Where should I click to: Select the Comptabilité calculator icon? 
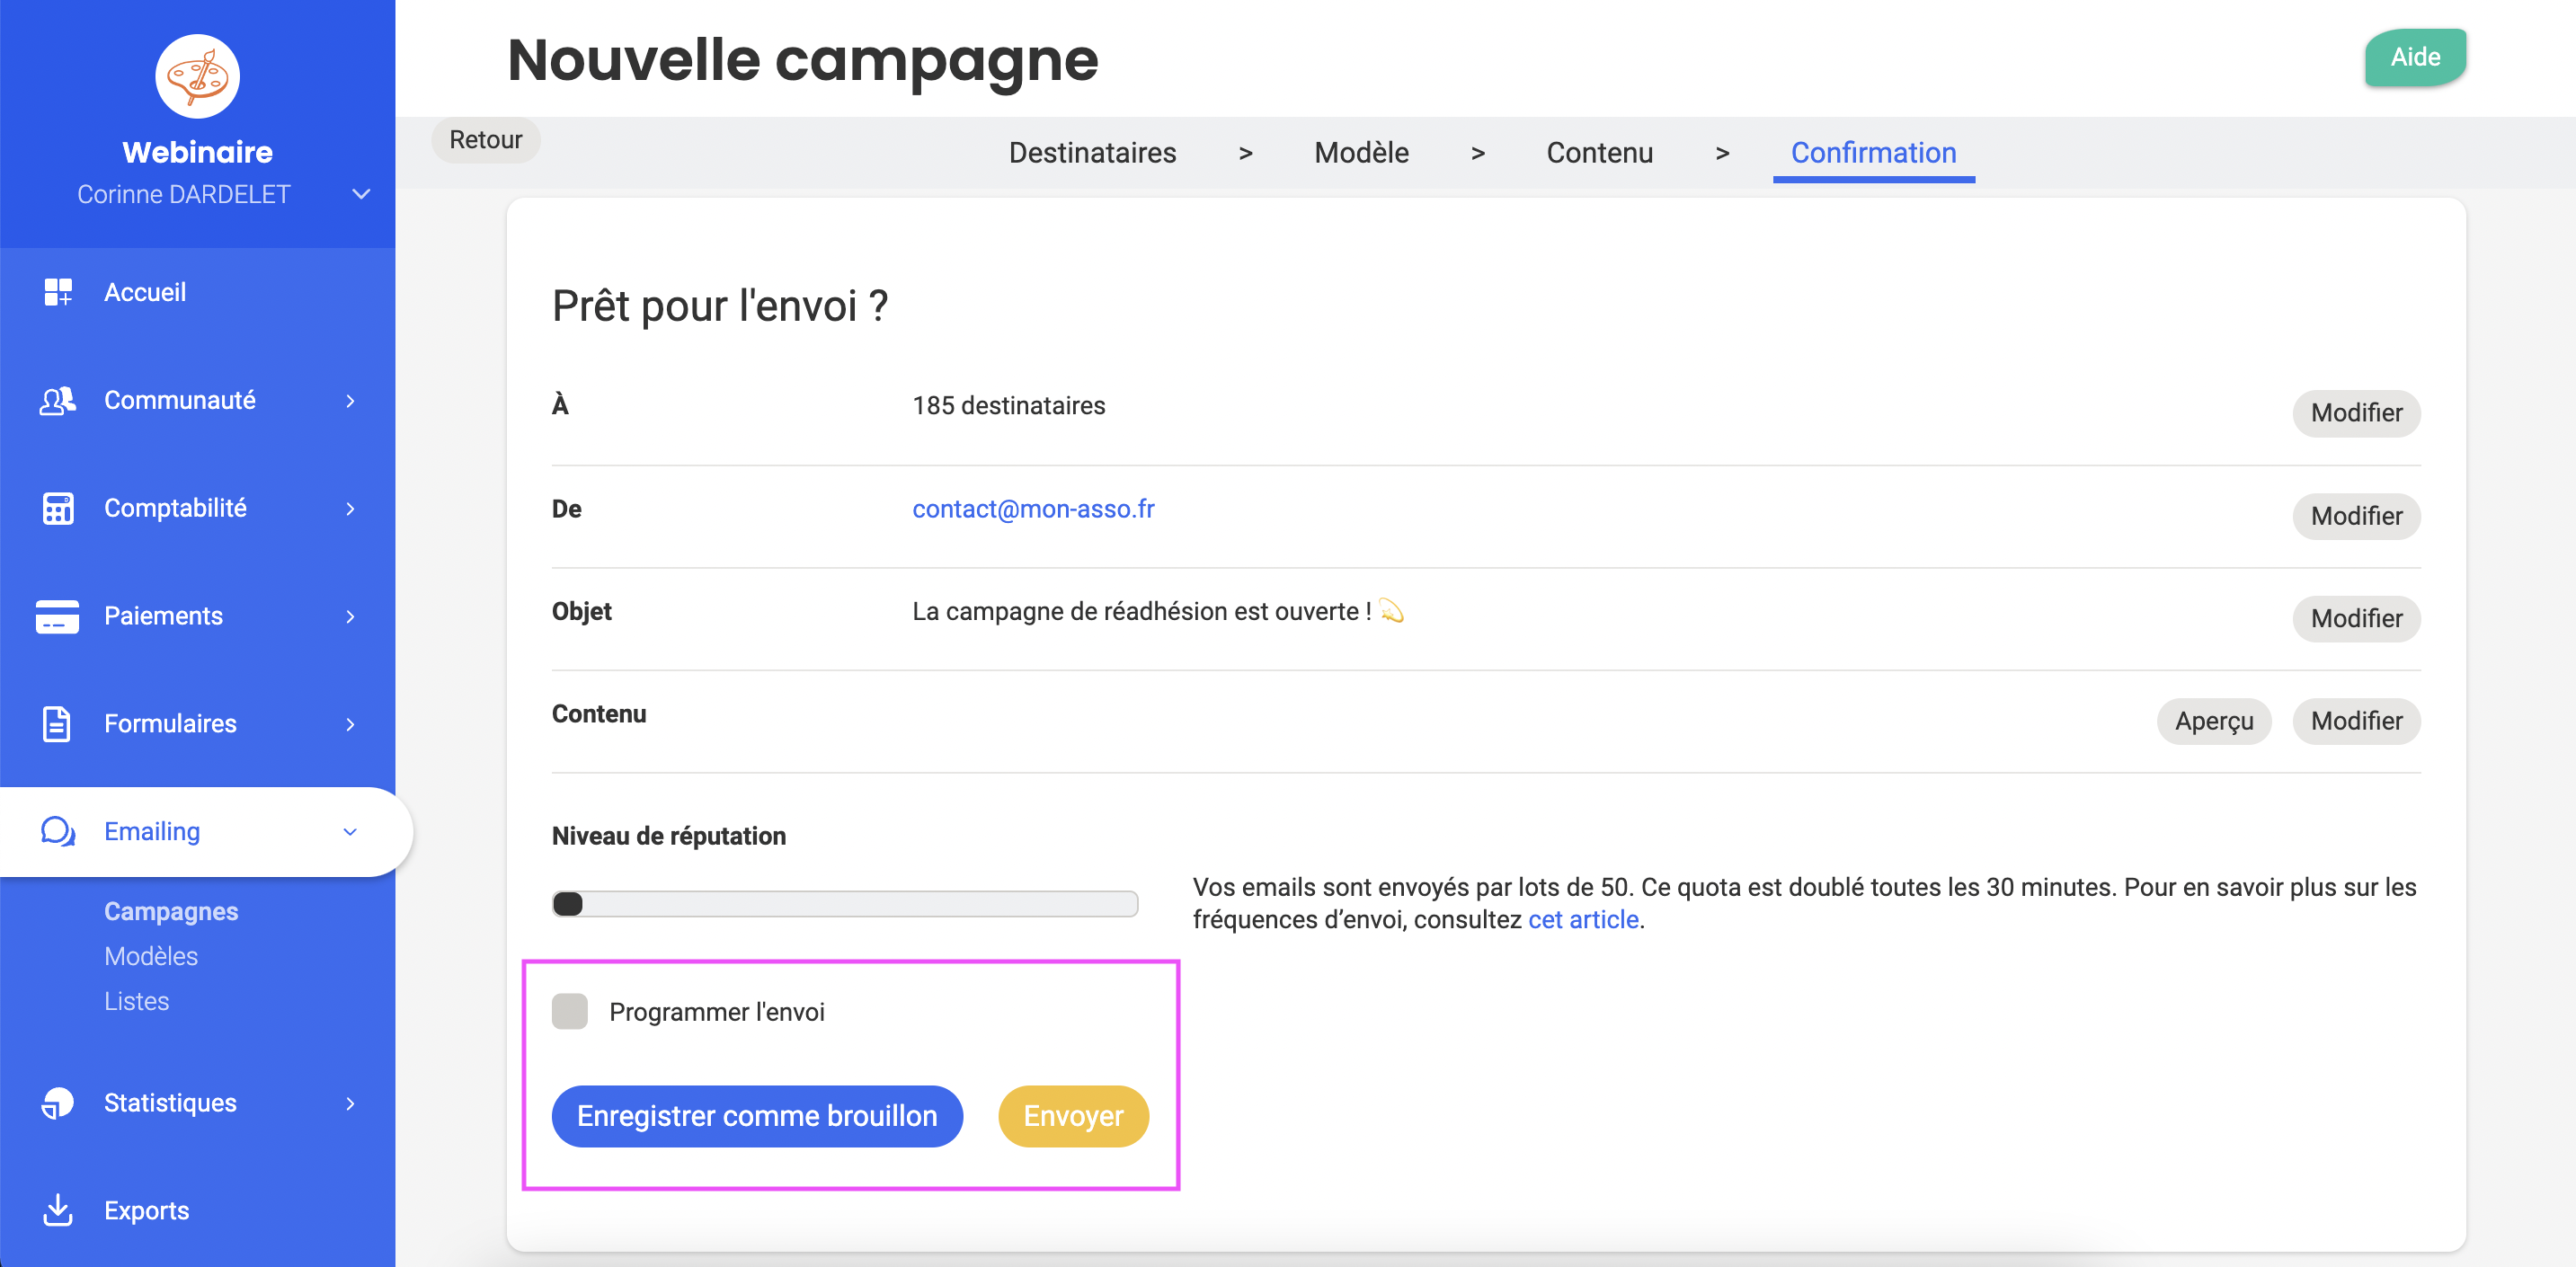point(58,508)
